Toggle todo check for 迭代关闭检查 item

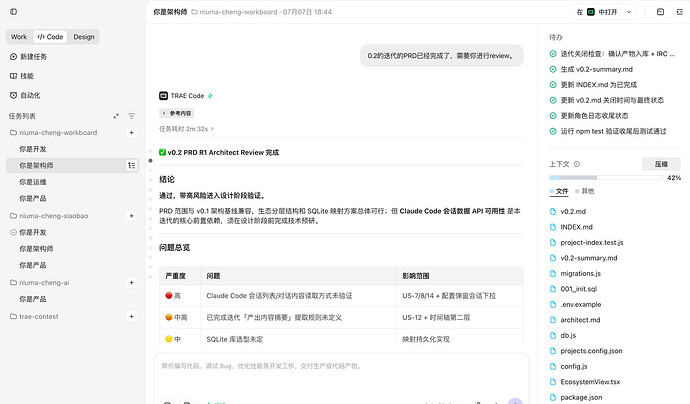pos(553,54)
